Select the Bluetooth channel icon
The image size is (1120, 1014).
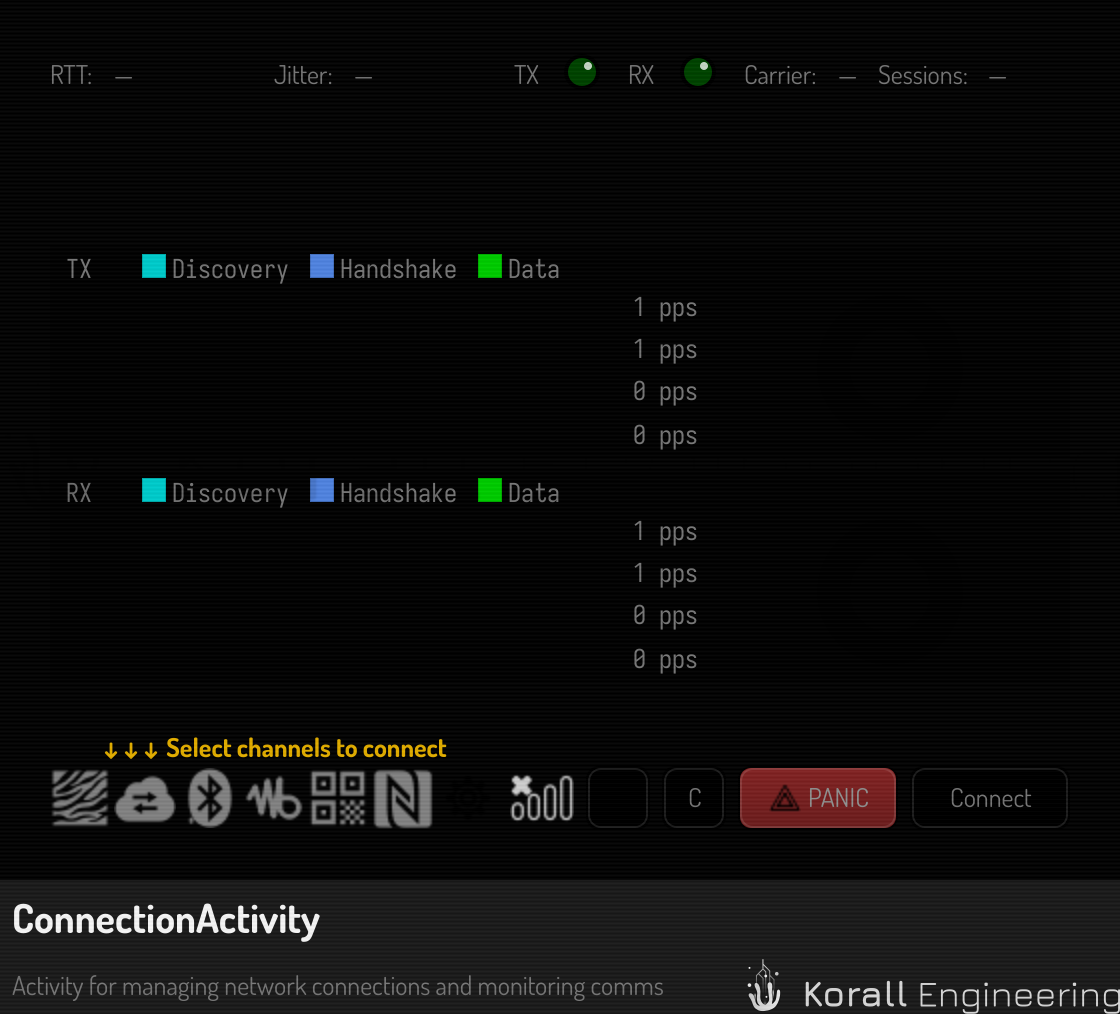209,798
